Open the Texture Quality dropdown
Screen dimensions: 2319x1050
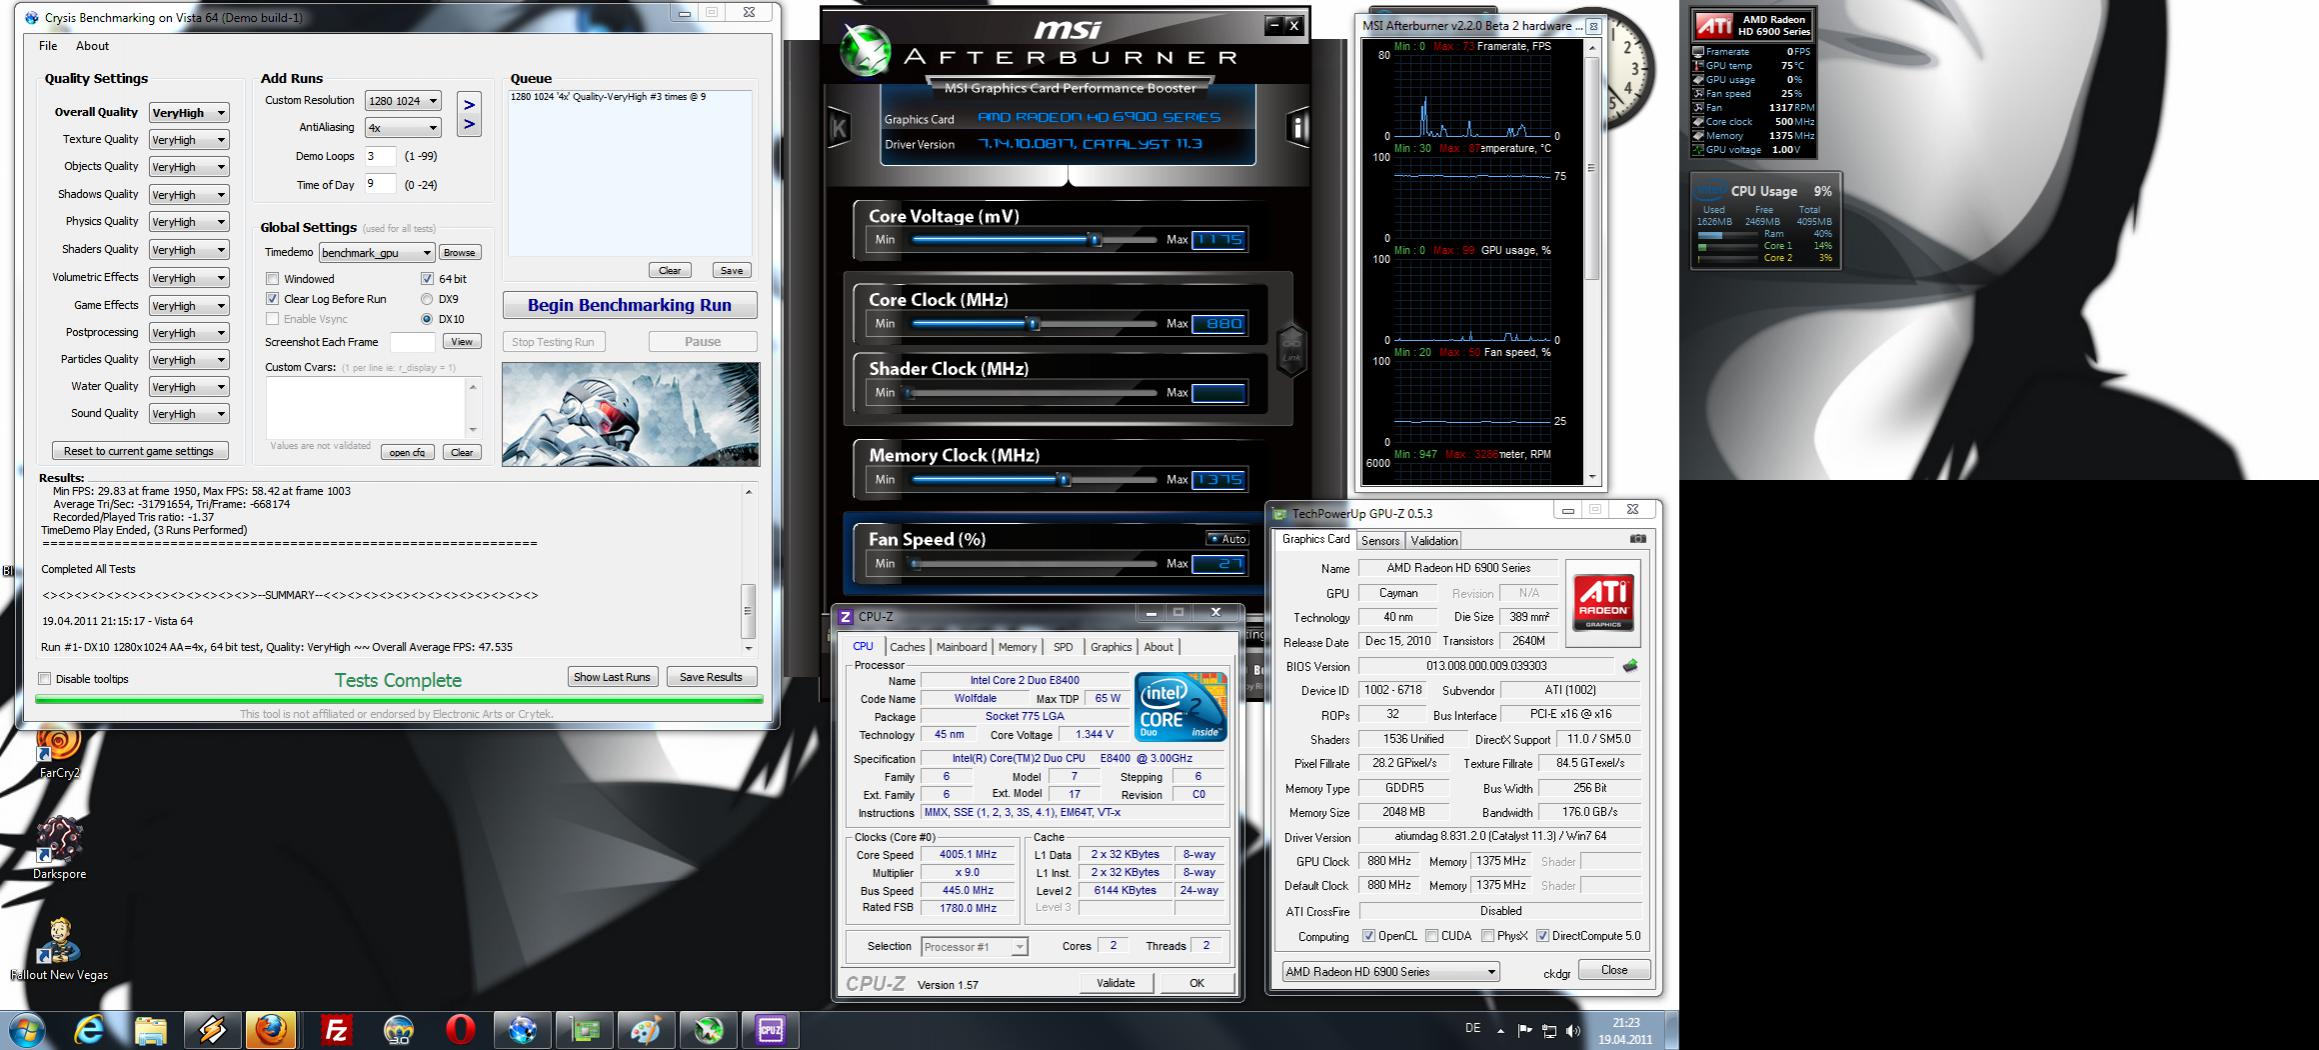tap(189, 140)
